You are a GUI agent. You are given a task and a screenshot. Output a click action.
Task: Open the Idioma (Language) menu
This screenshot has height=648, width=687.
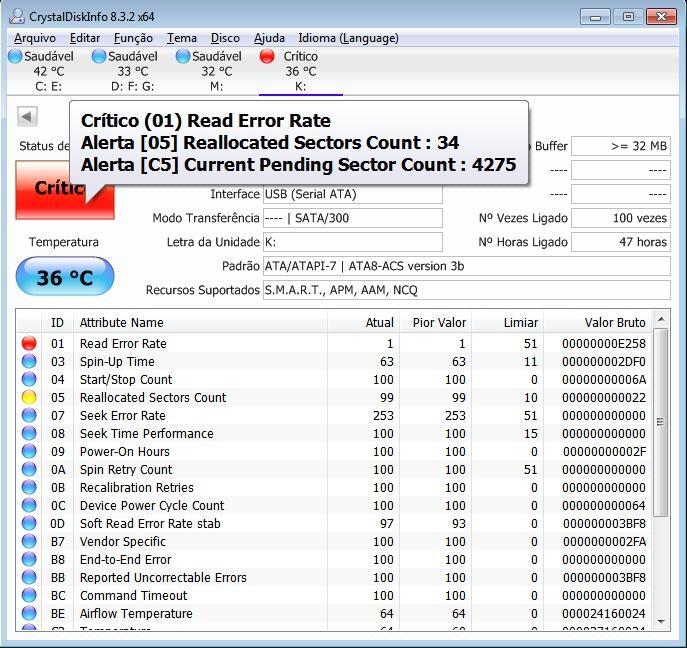point(348,38)
